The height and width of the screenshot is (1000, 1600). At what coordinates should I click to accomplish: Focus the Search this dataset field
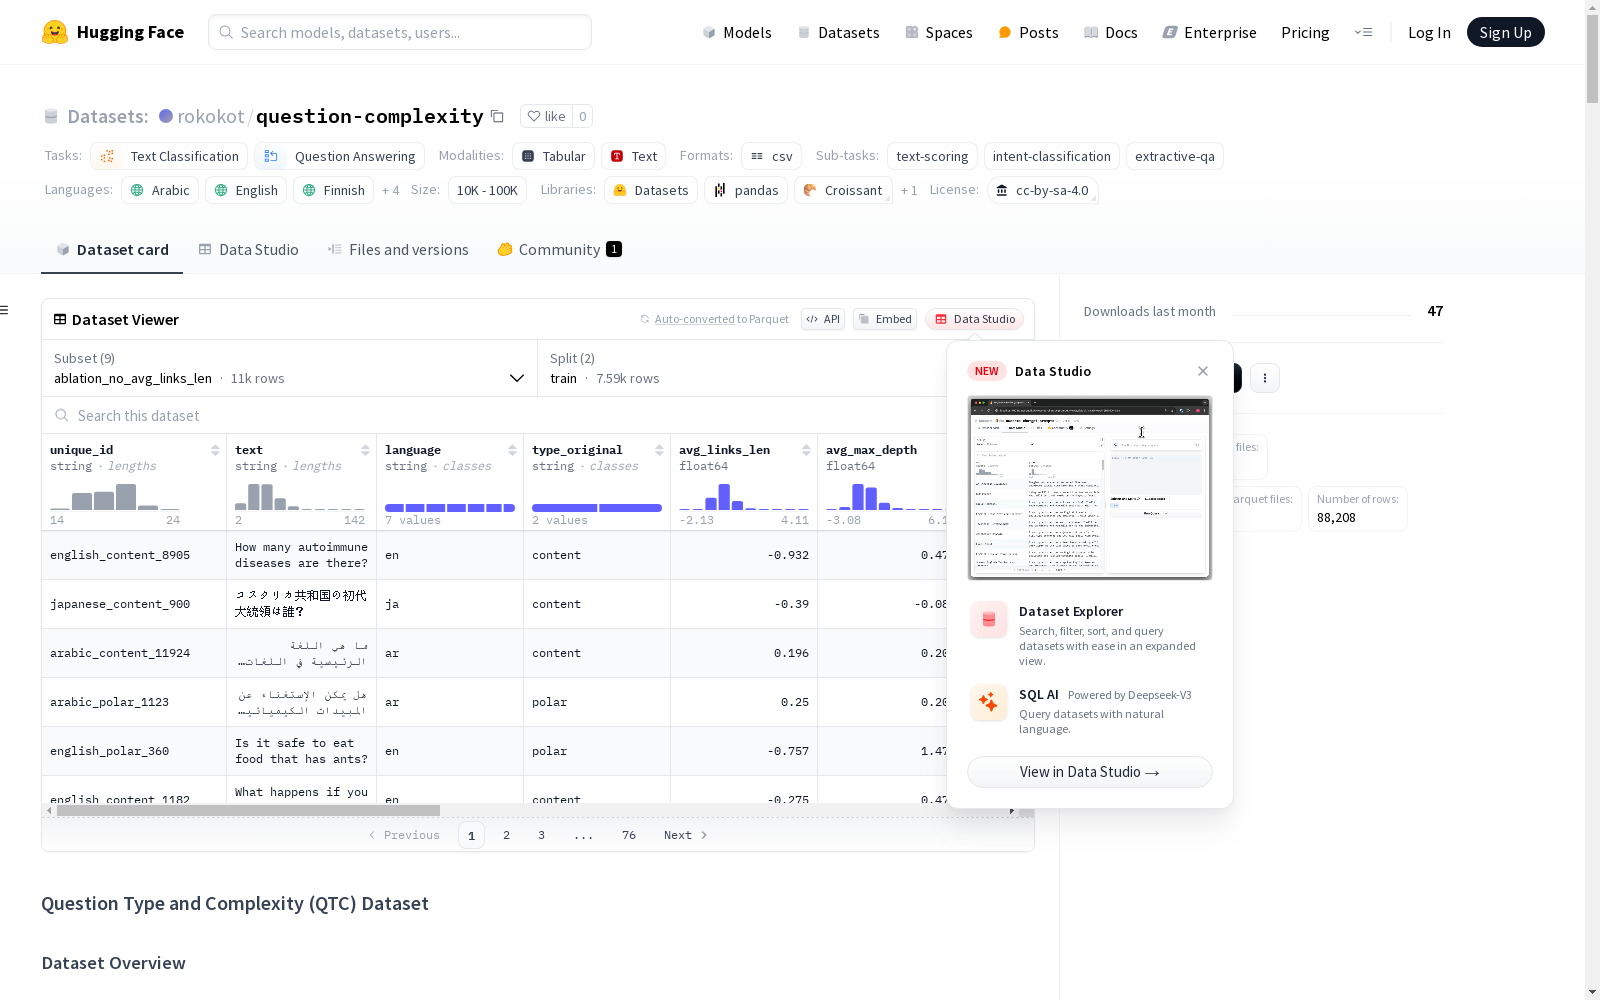[495, 415]
